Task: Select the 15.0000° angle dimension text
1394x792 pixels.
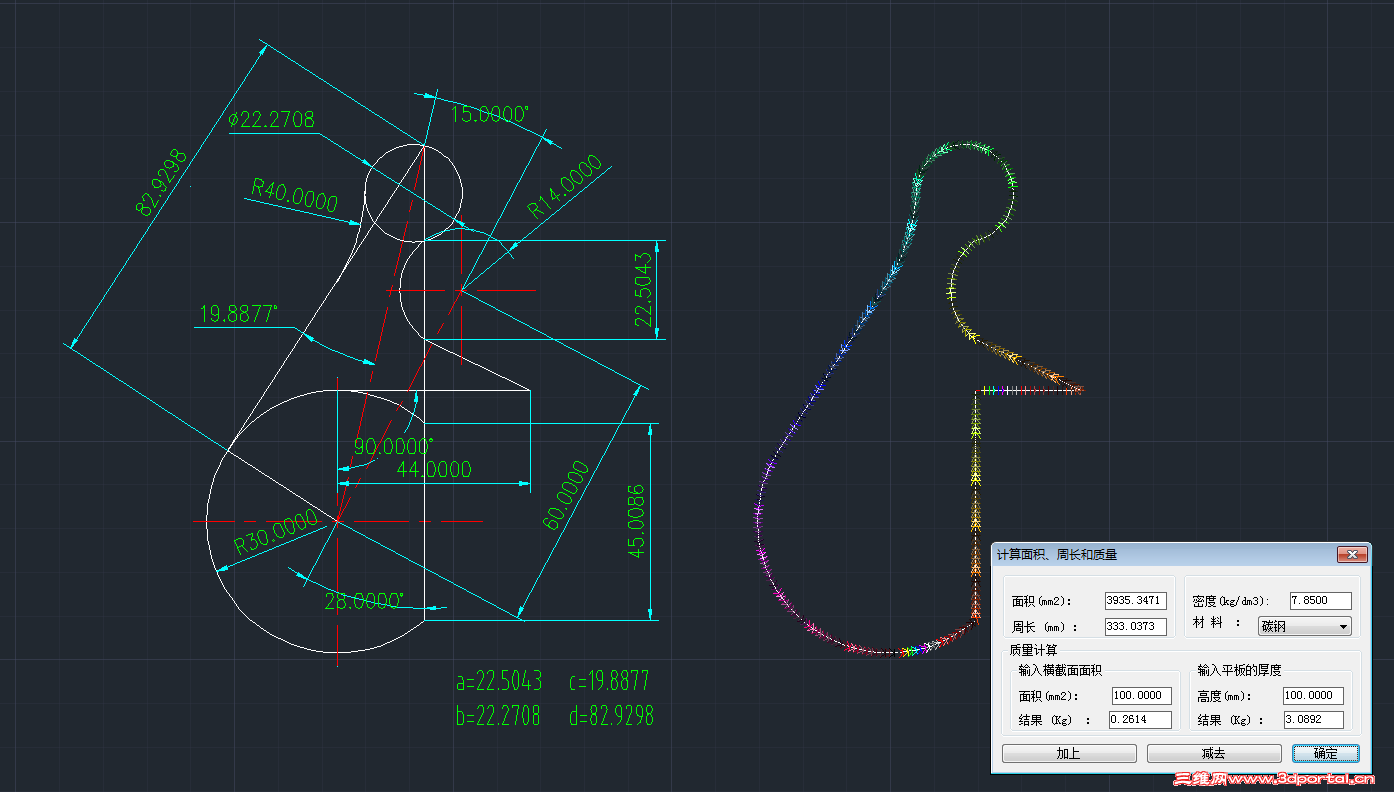Action: [x=489, y=114]
